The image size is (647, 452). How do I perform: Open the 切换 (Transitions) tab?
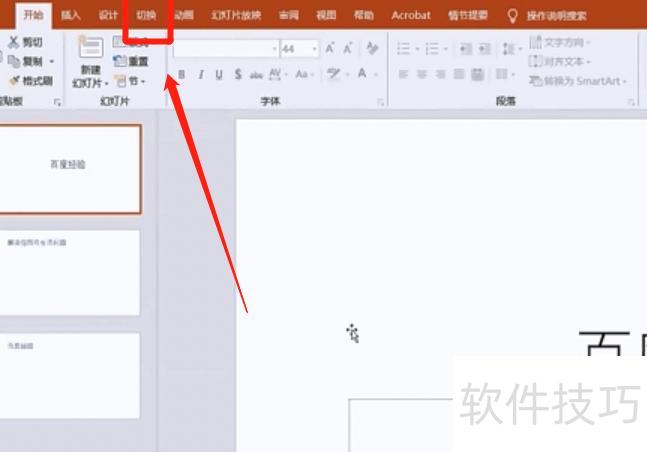[x=146, y=15]
